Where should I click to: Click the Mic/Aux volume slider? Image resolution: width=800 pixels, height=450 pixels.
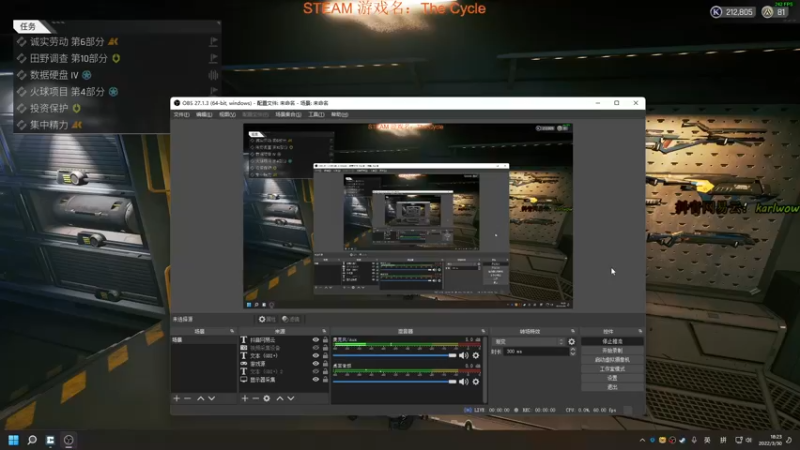[394, 356]
